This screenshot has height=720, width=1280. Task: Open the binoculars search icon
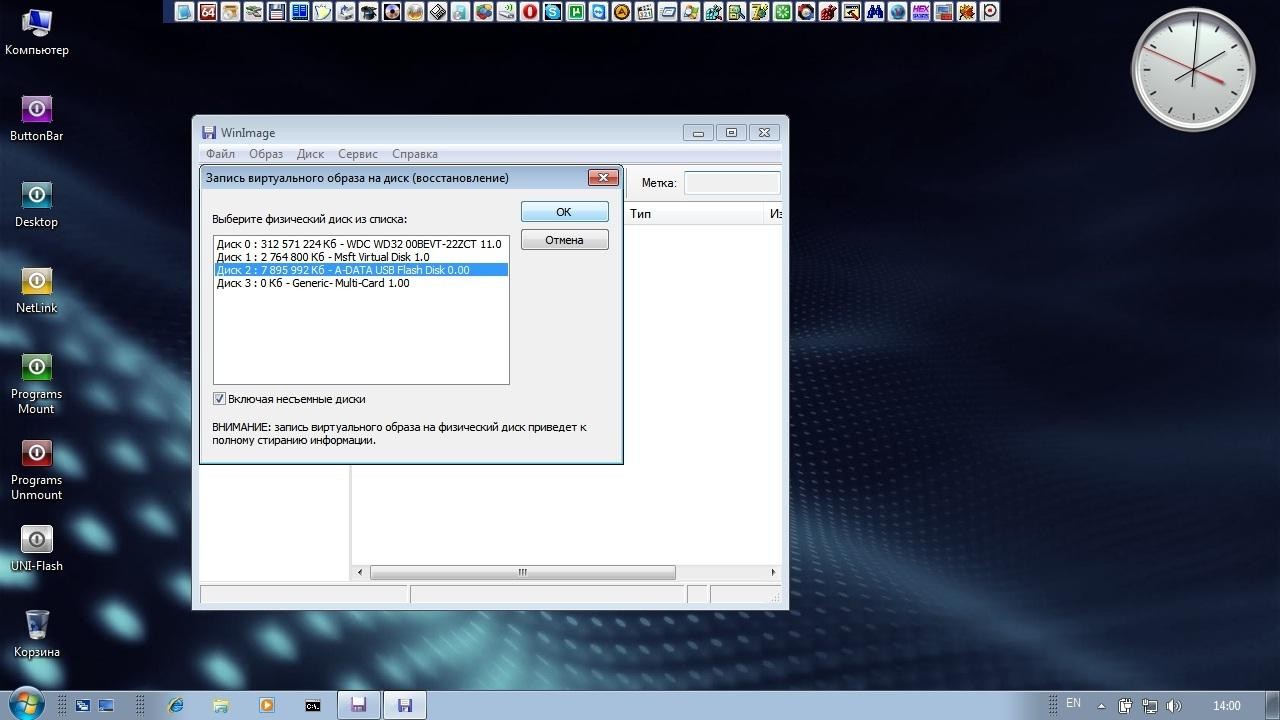(874, 12)
